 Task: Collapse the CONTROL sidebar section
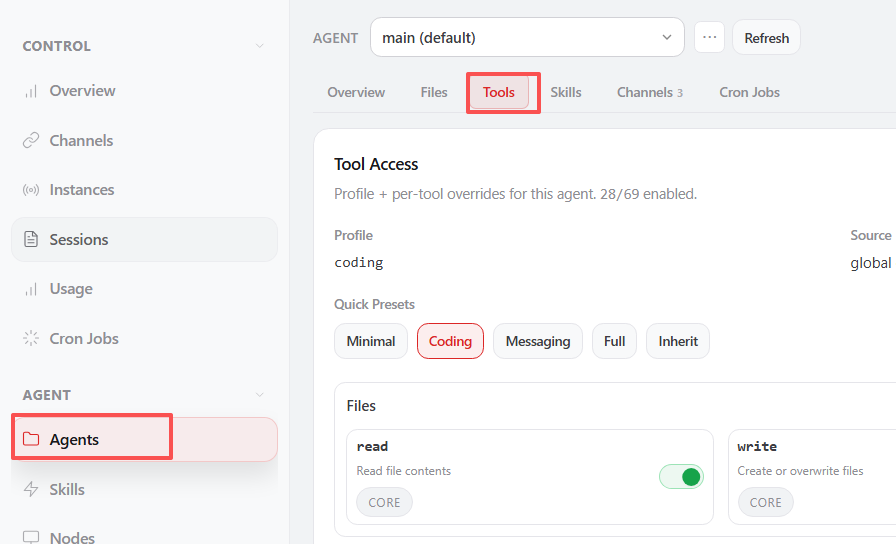(259, 46)
